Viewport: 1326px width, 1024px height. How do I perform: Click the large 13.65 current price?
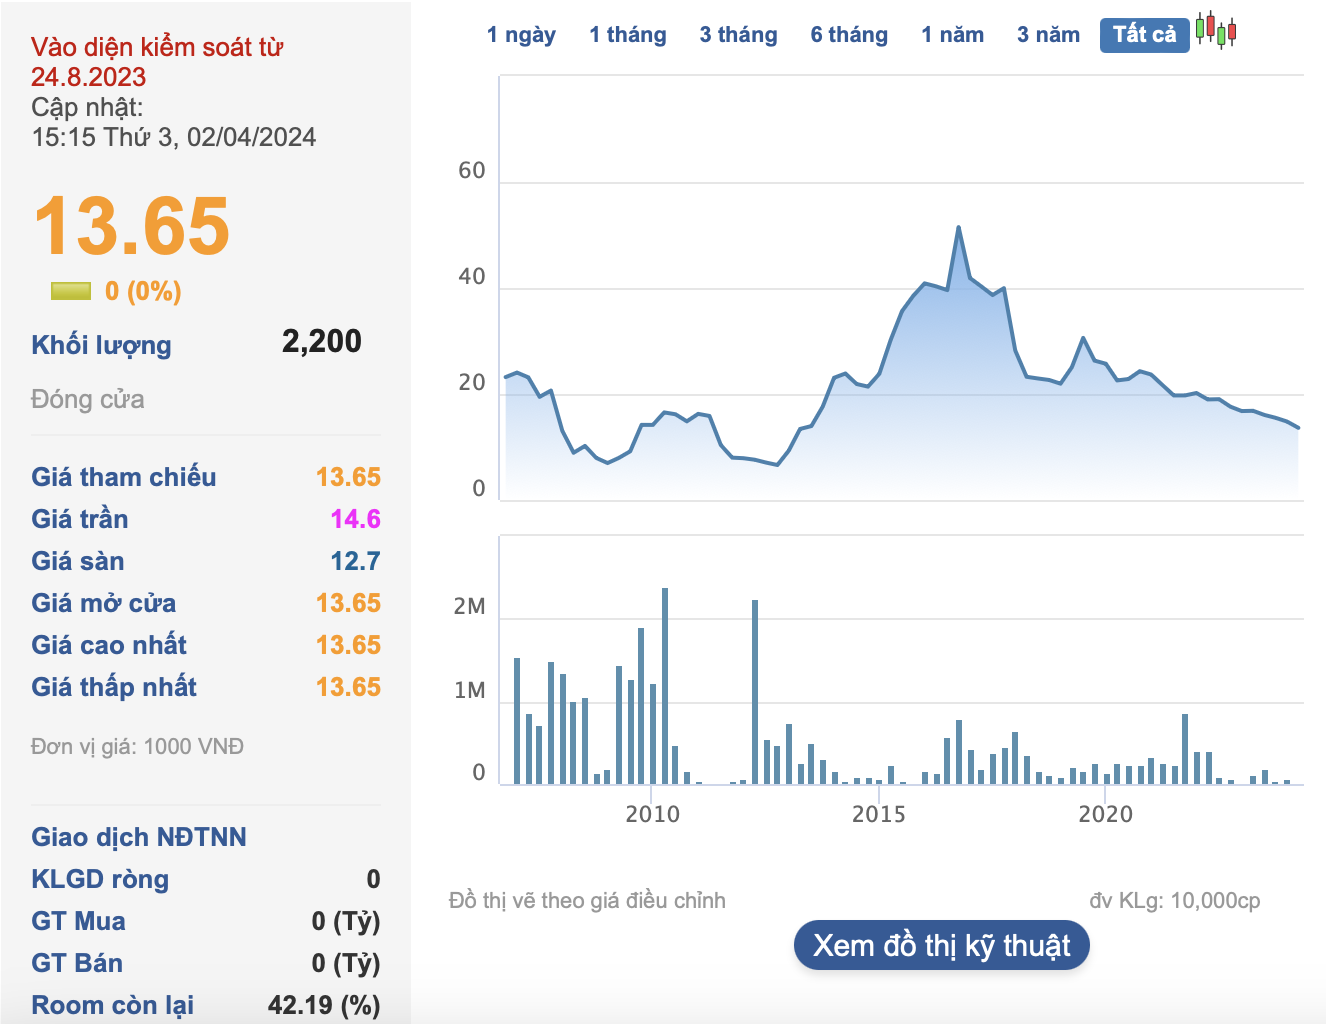point(132,226)
